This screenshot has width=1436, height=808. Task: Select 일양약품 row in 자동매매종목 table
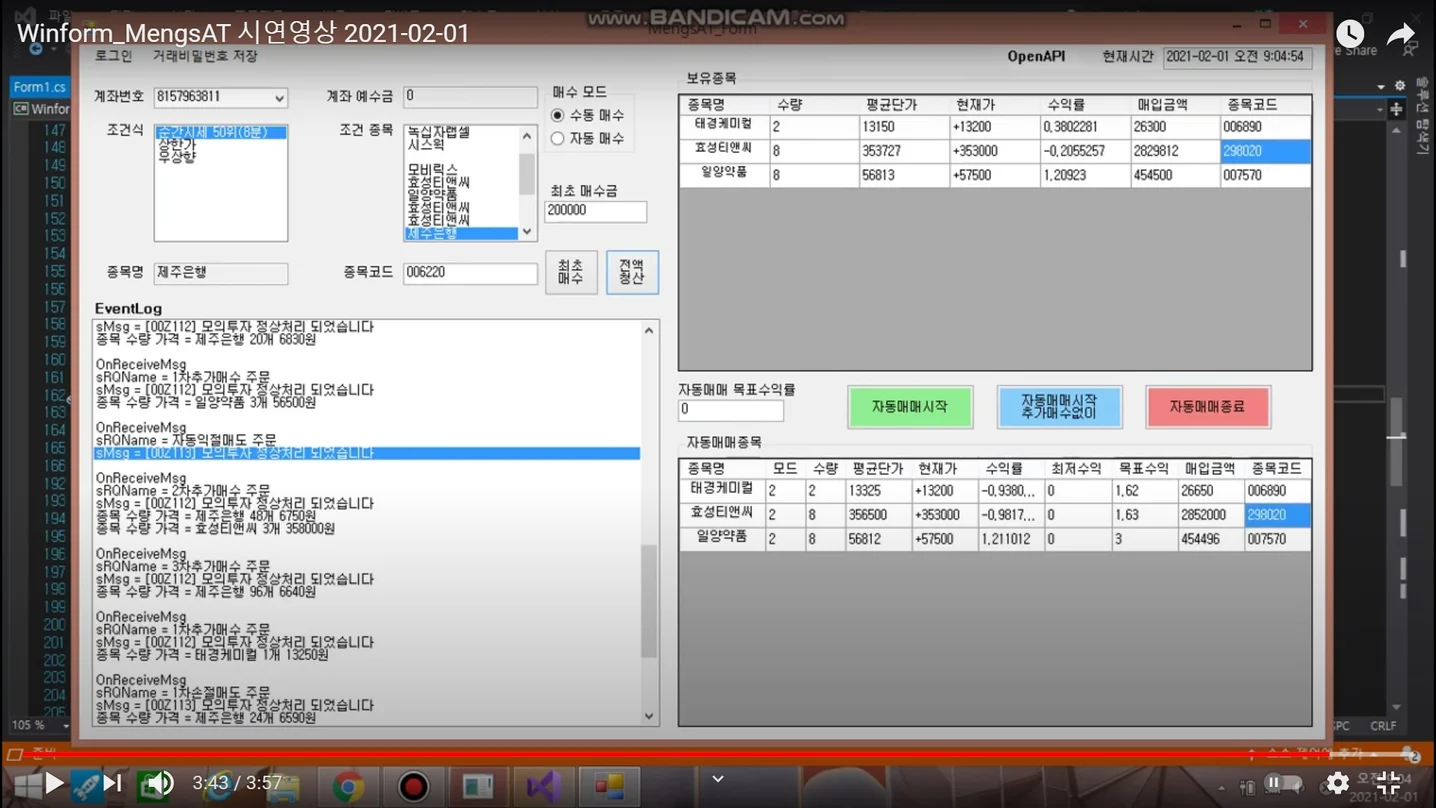pyautogui.click(x=995, y=539)
